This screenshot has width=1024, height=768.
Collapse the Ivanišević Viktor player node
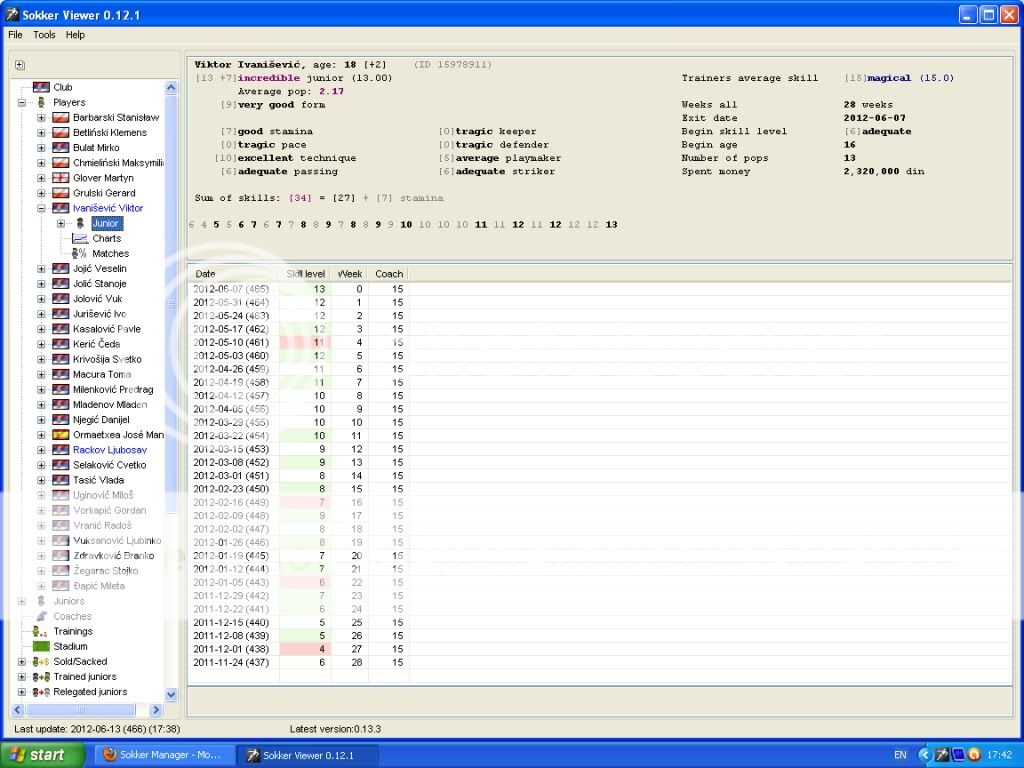pos(42,209)
